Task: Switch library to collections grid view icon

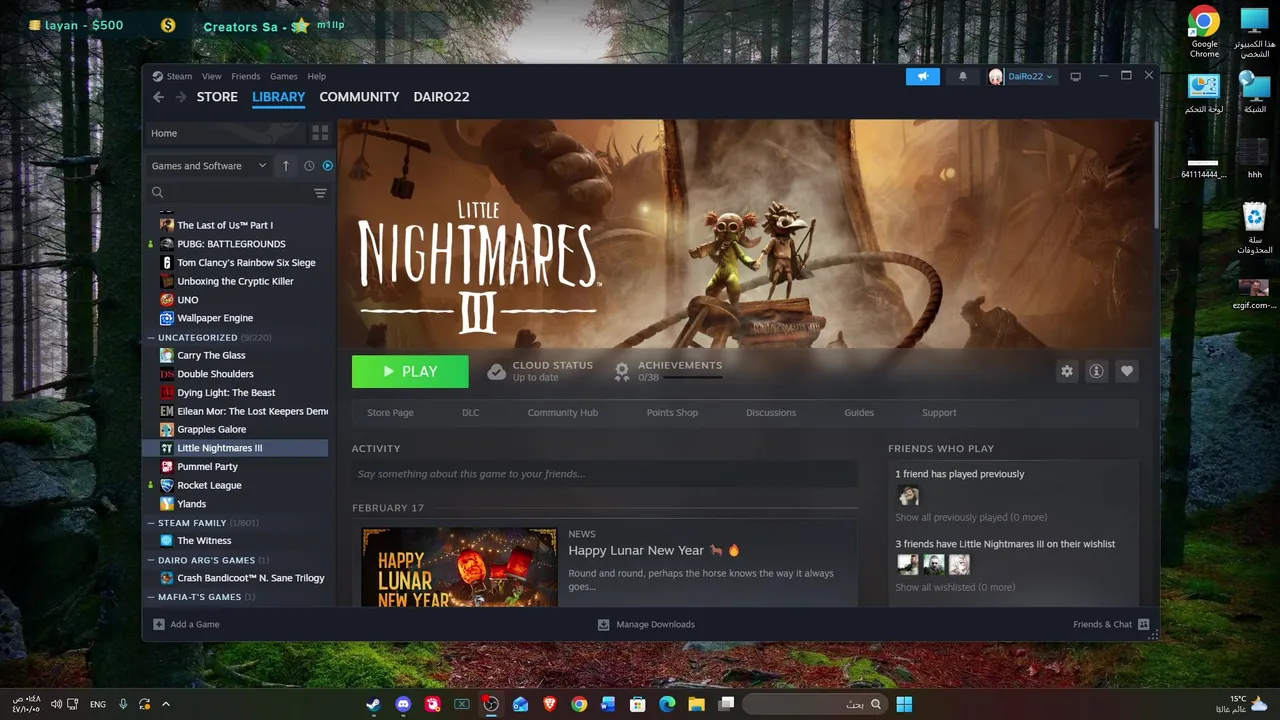Action: pyautogui.click(x=320, y=133)
